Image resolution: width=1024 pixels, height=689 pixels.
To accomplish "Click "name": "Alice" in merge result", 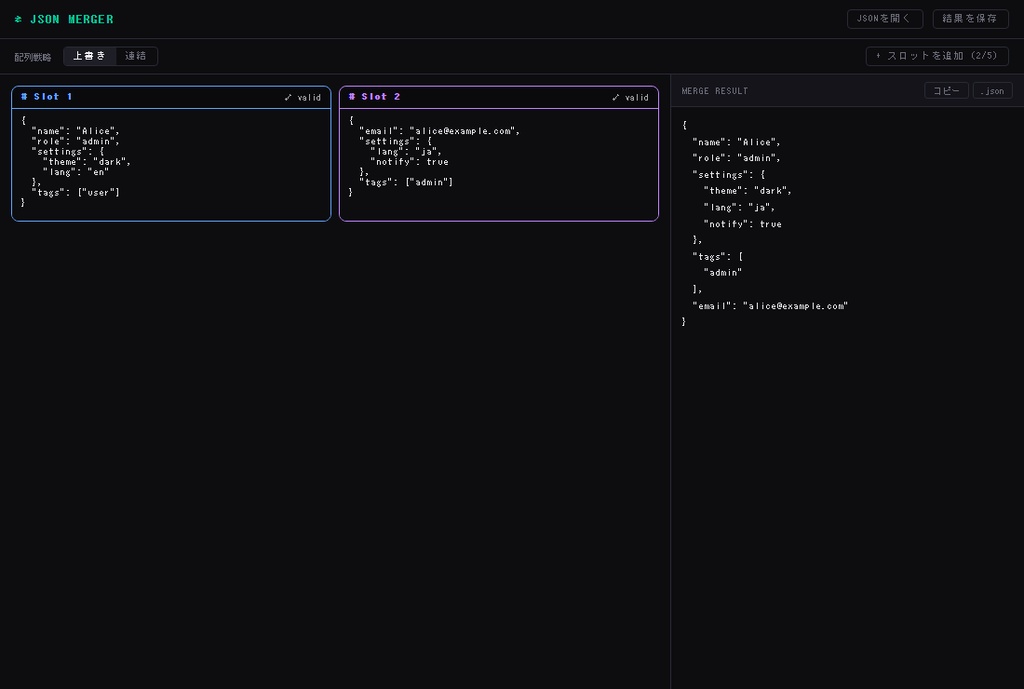I will 737,142.
